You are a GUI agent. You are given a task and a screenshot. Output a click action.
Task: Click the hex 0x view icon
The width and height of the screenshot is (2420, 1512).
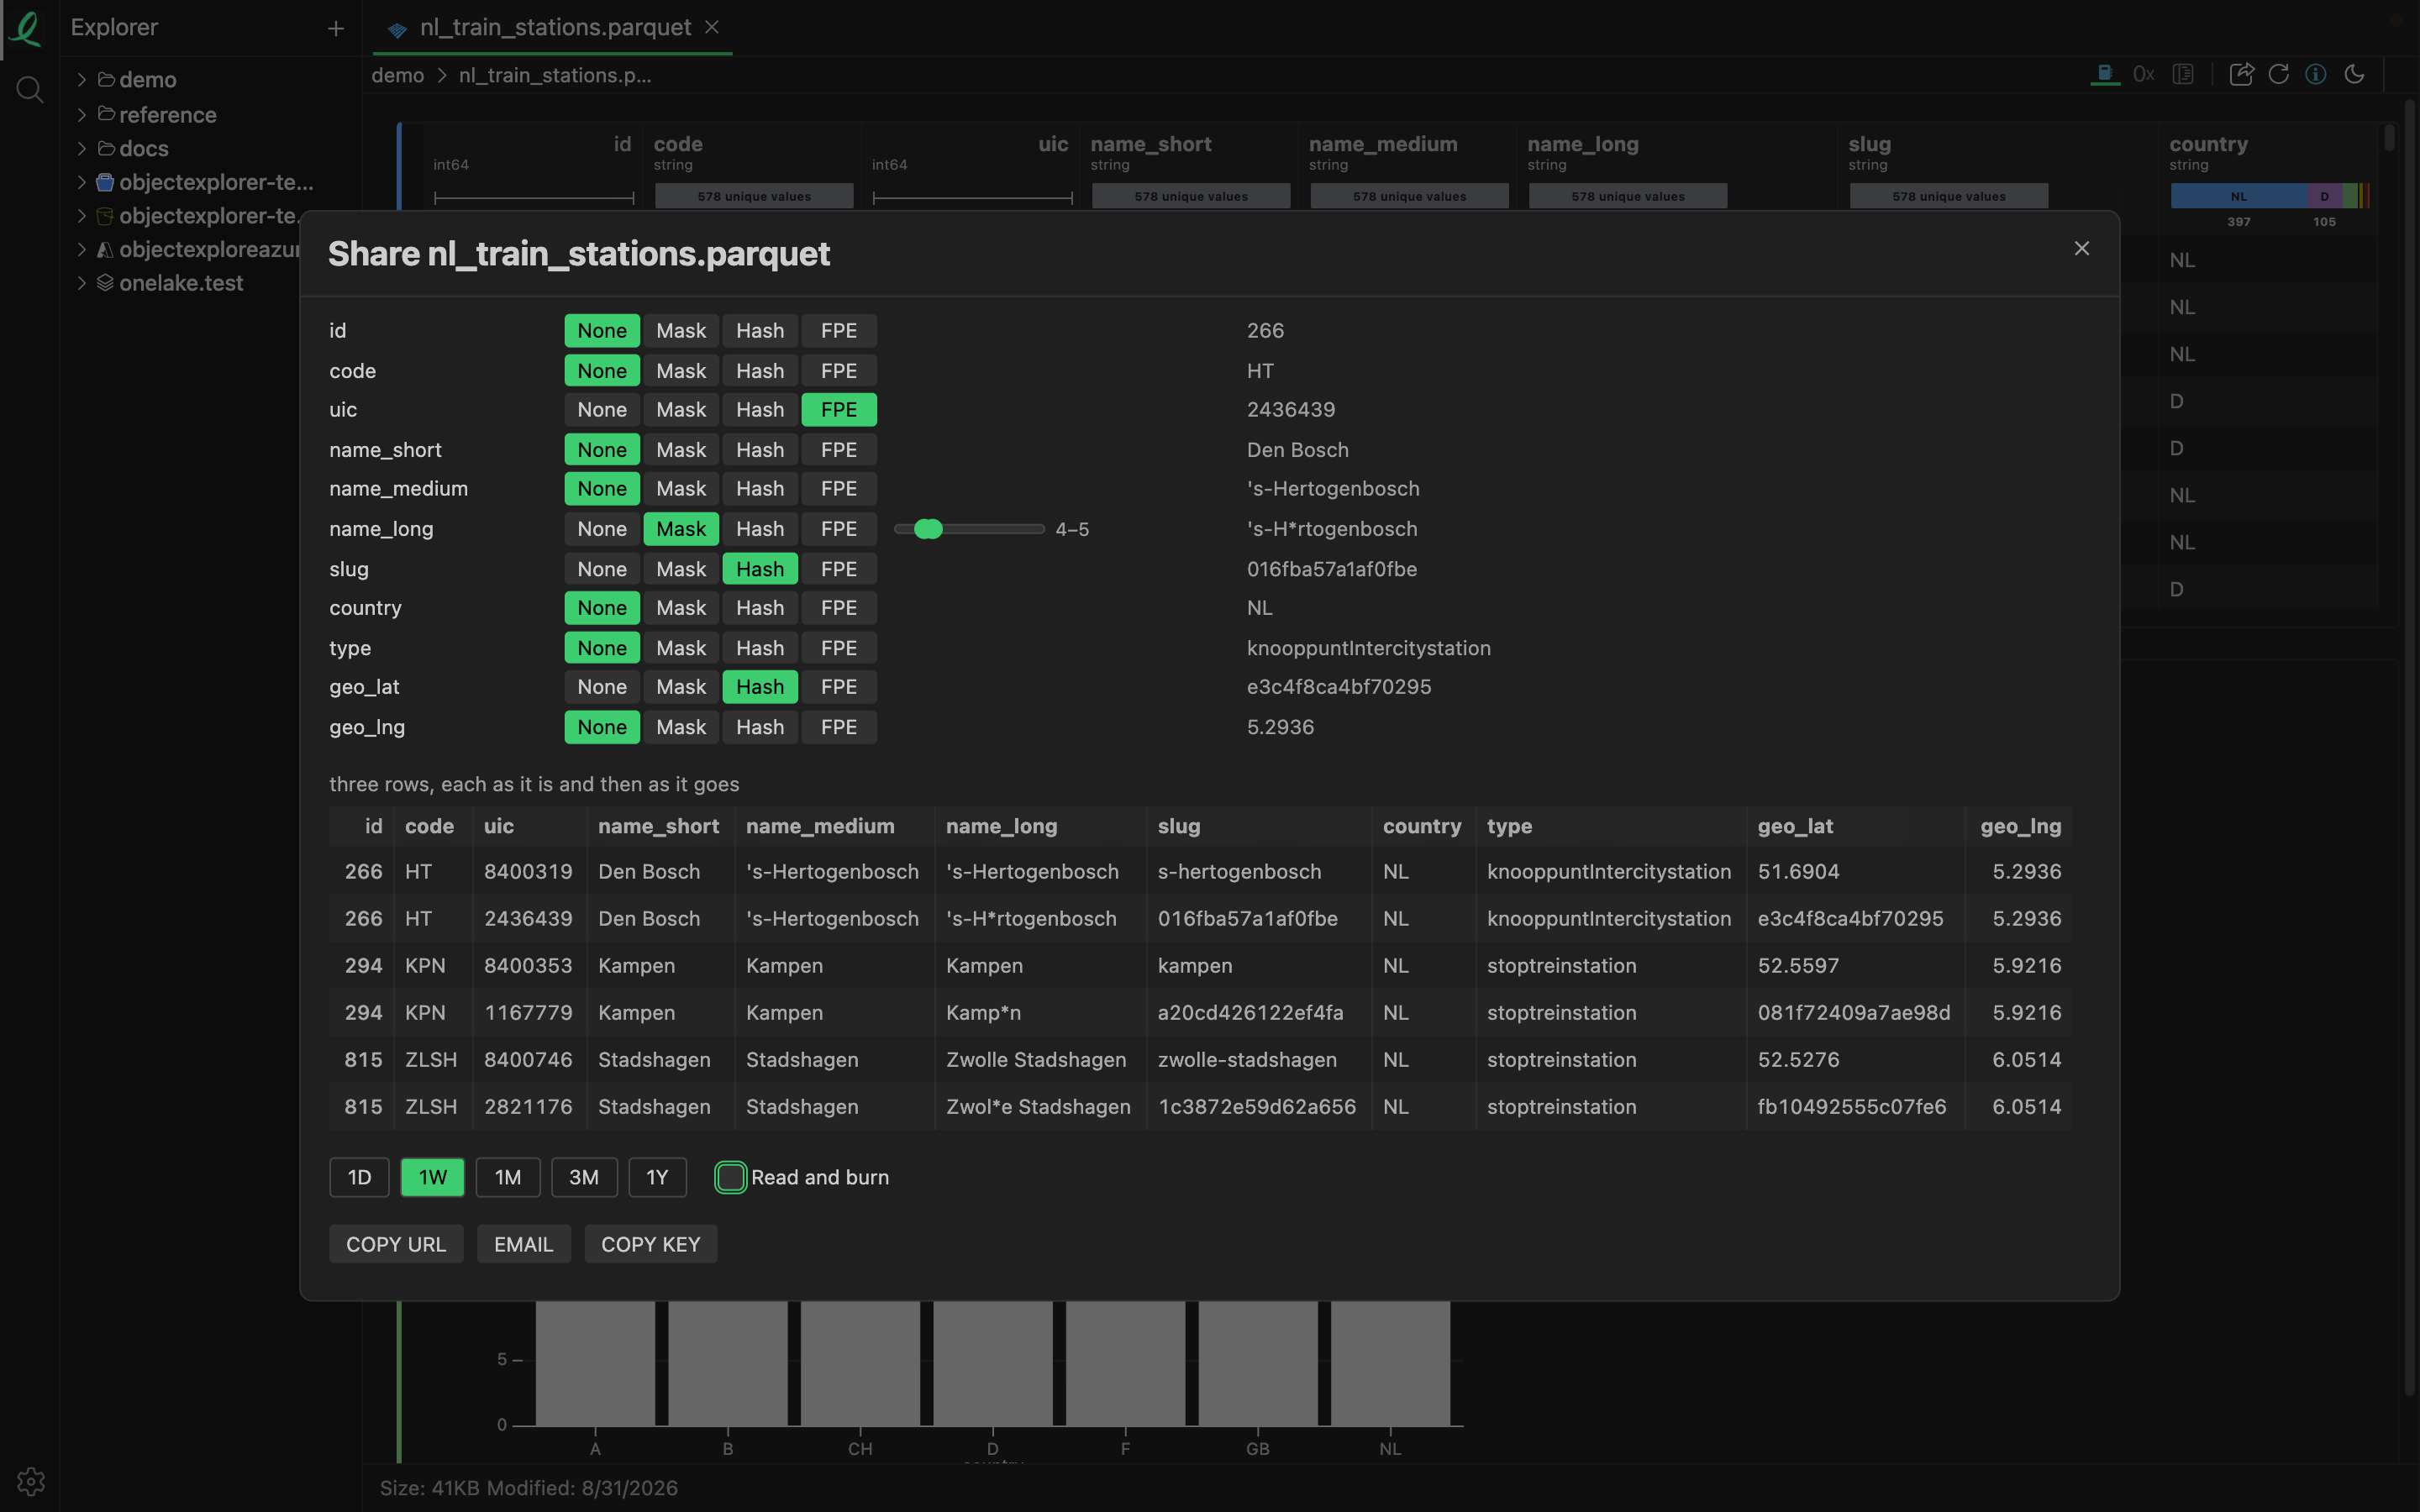[2143, 74]
